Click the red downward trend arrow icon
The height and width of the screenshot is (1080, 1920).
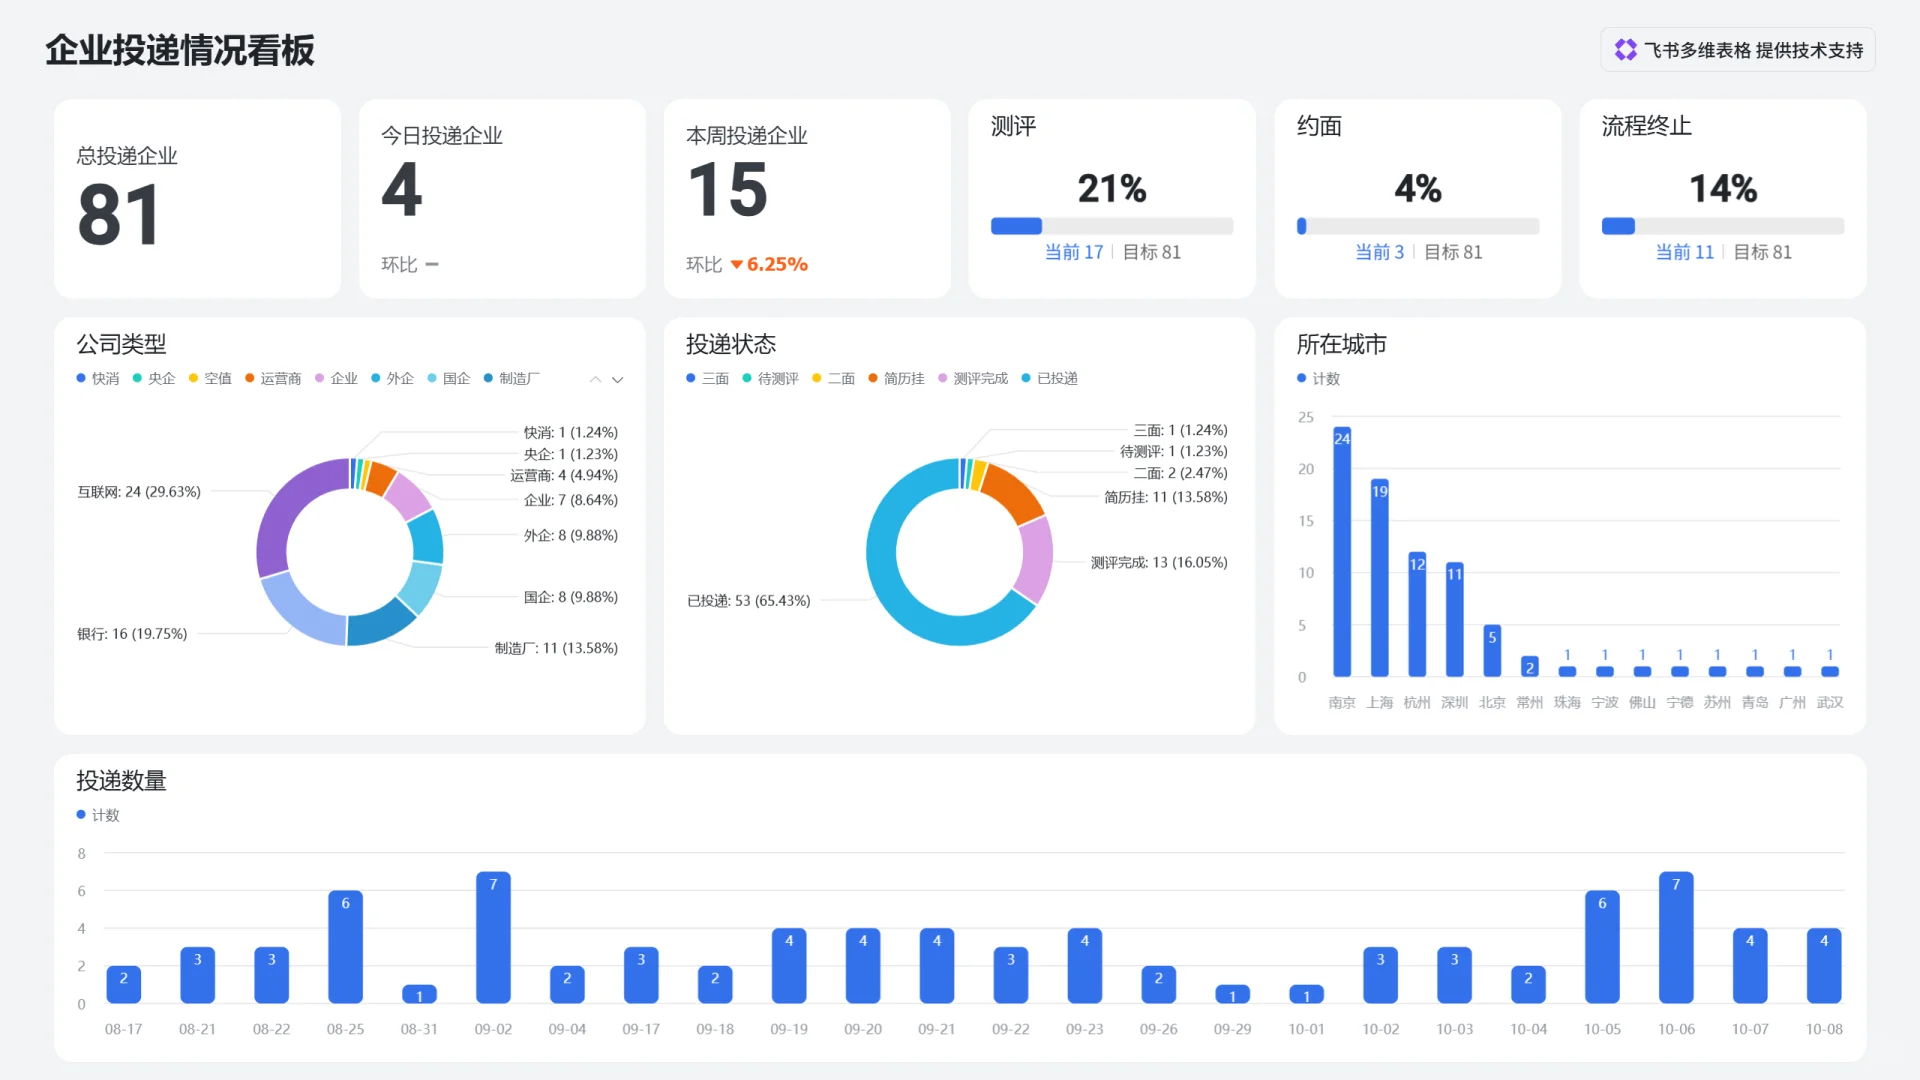(x=737, y=265)
